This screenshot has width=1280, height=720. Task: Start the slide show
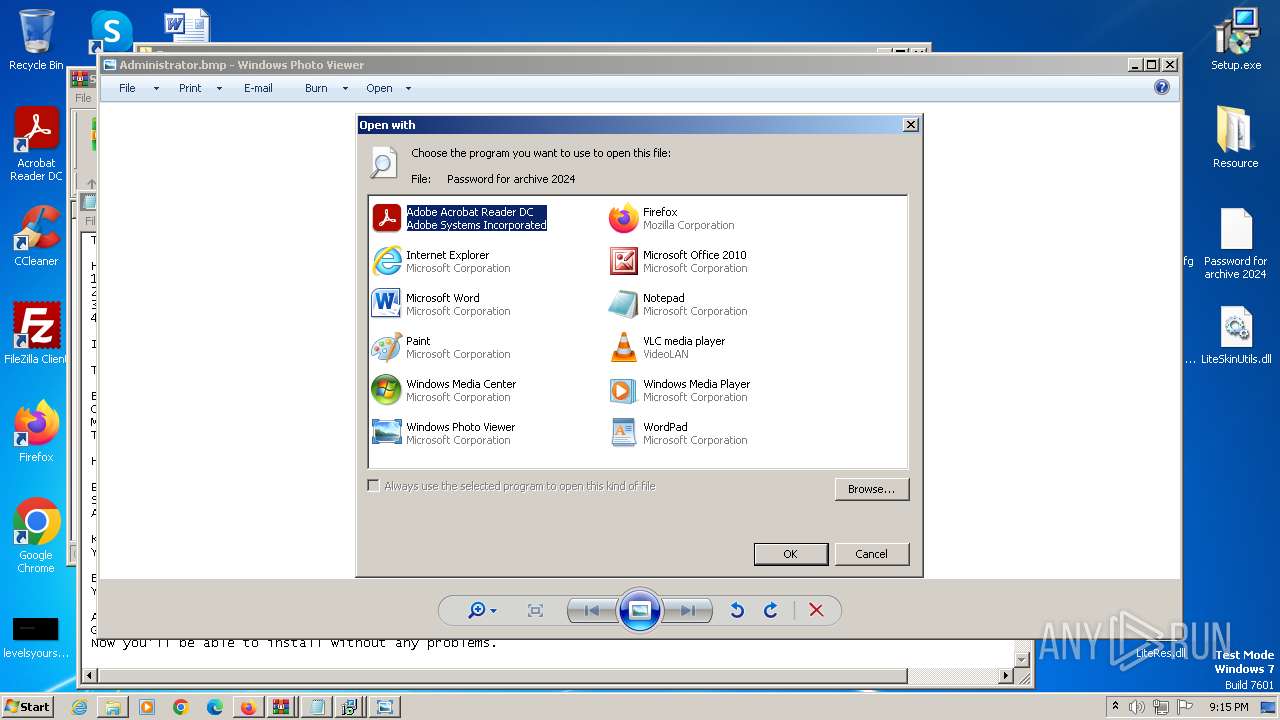[x=640, y=610]
